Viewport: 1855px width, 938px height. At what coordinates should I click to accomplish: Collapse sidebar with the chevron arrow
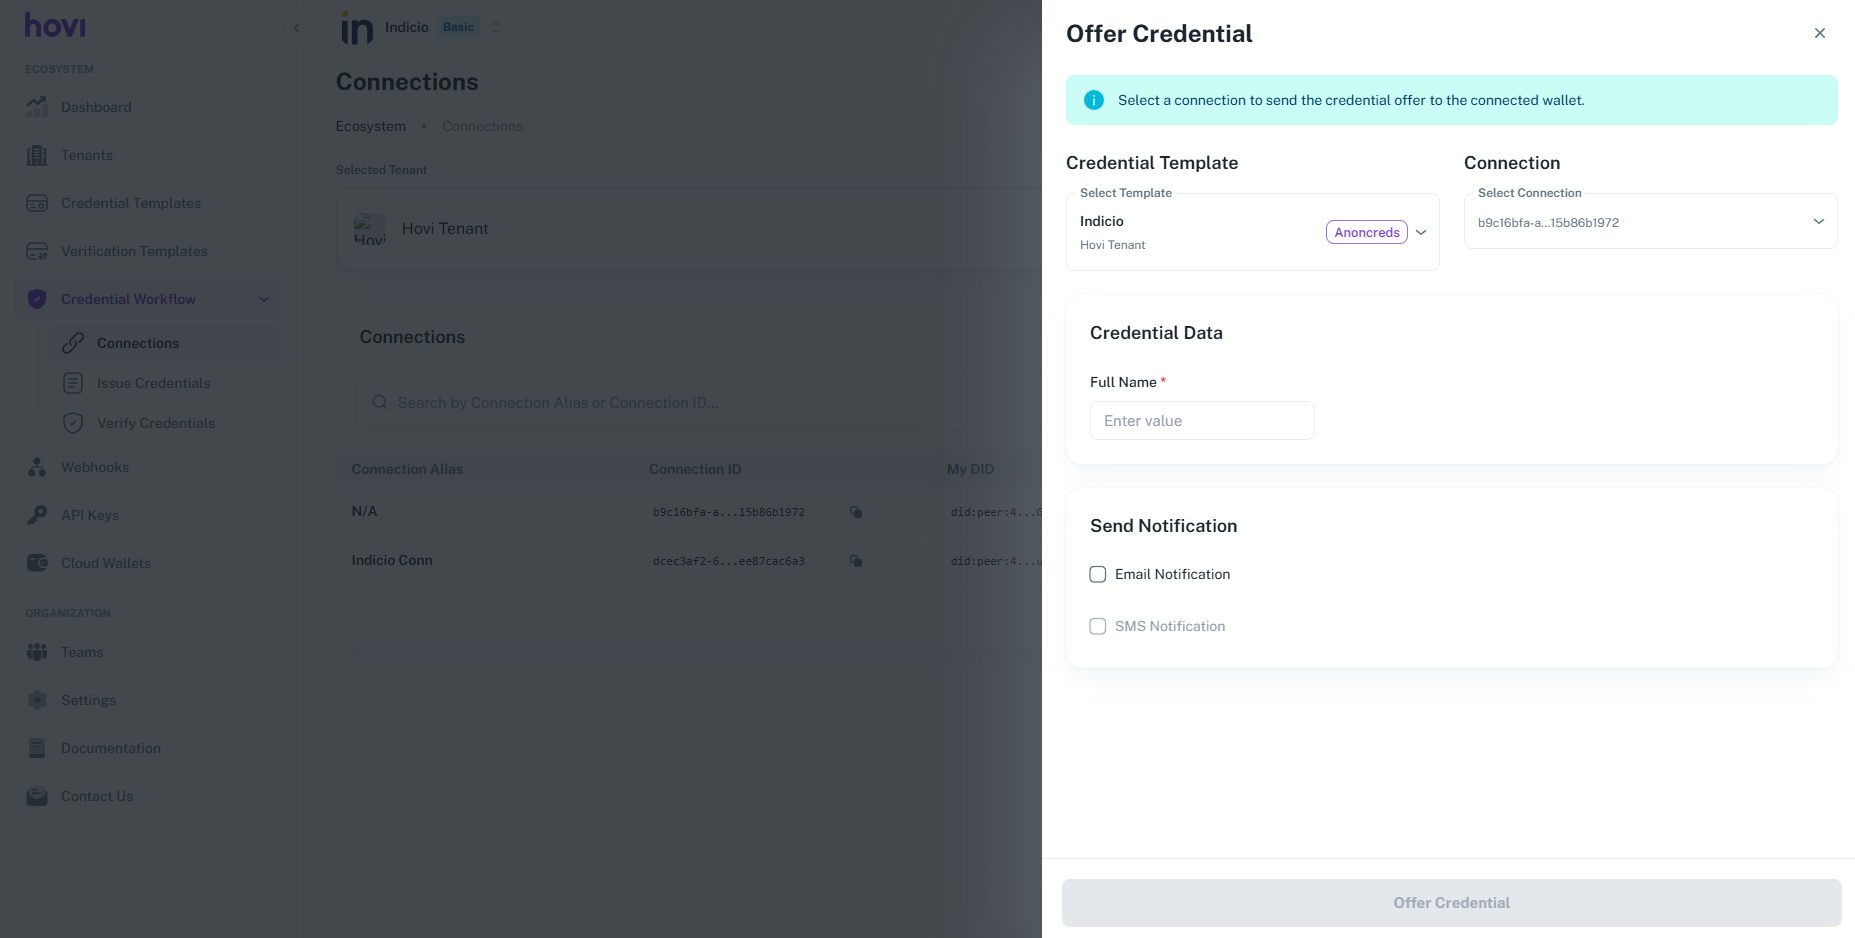(x=296, y=28)
